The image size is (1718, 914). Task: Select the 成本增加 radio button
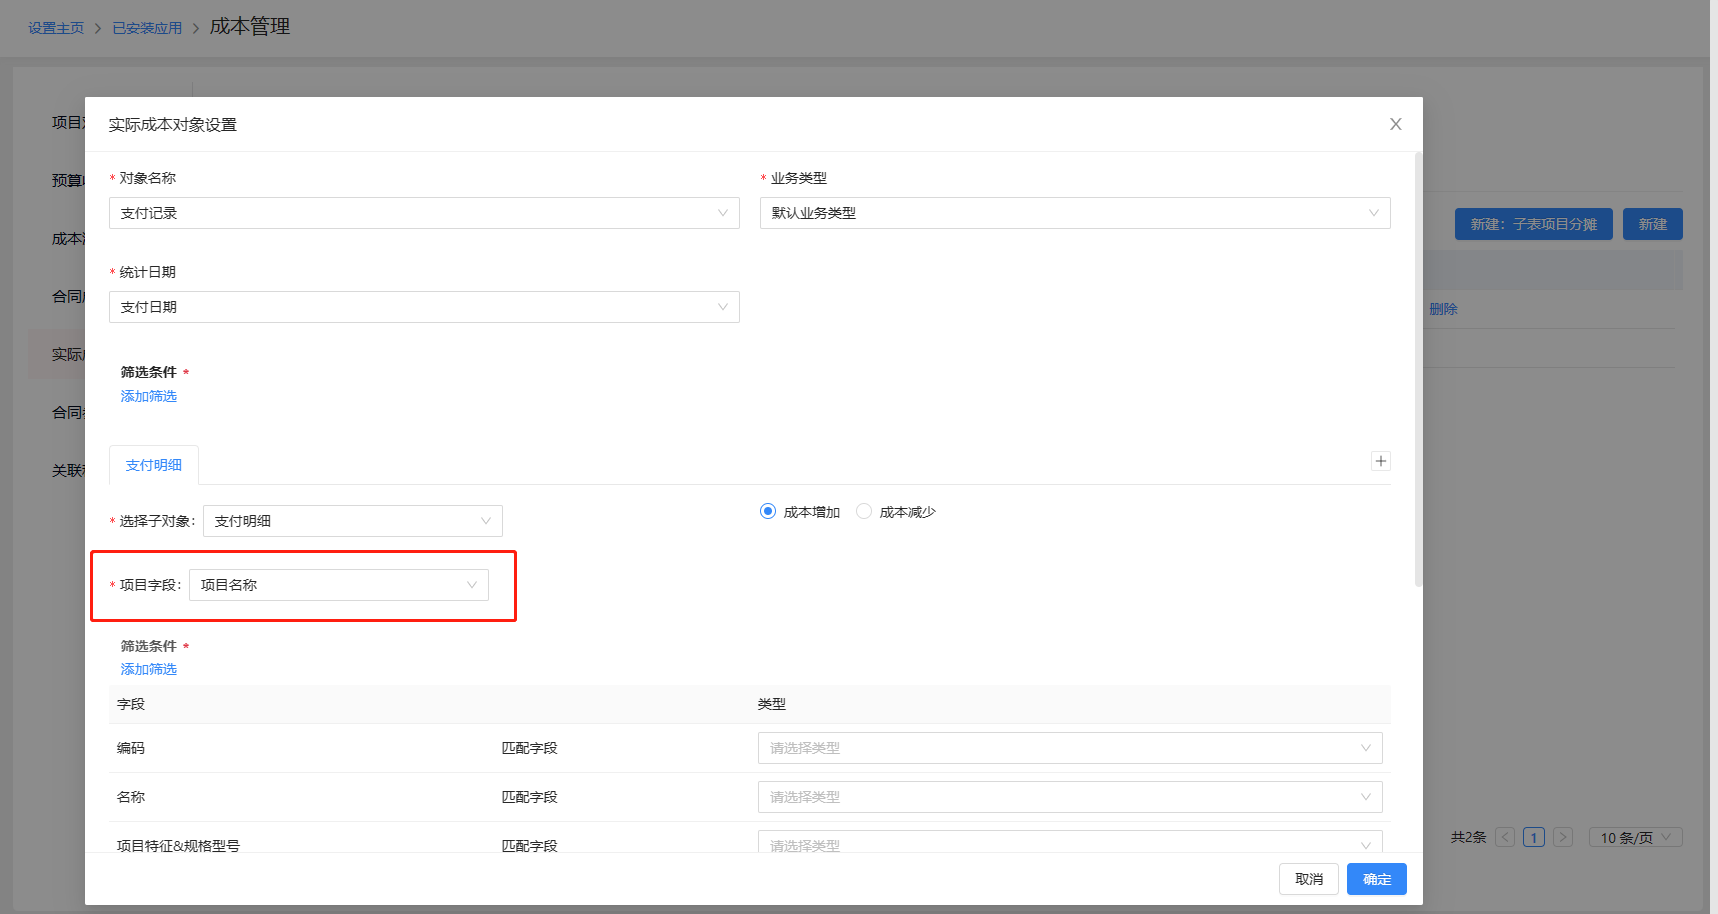pos(768,511)
